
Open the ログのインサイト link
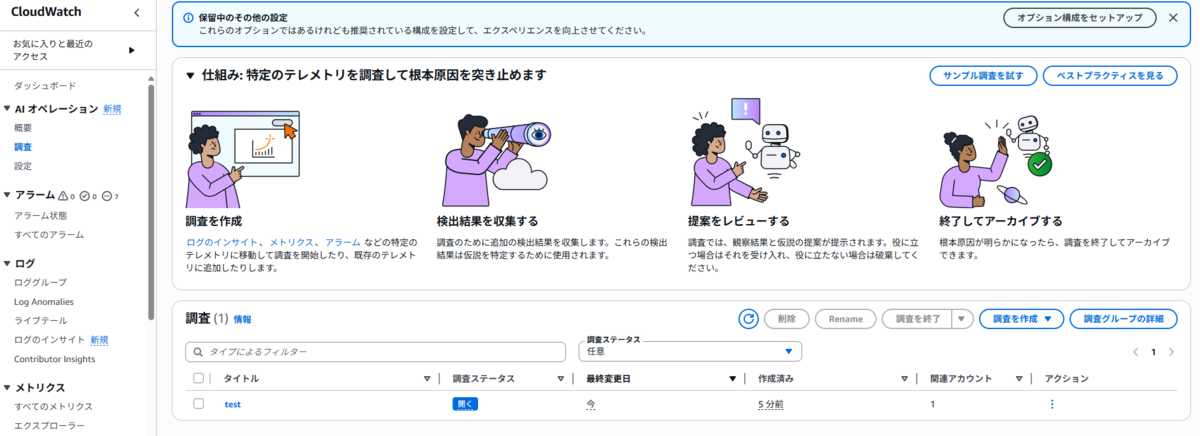point(224,243)
